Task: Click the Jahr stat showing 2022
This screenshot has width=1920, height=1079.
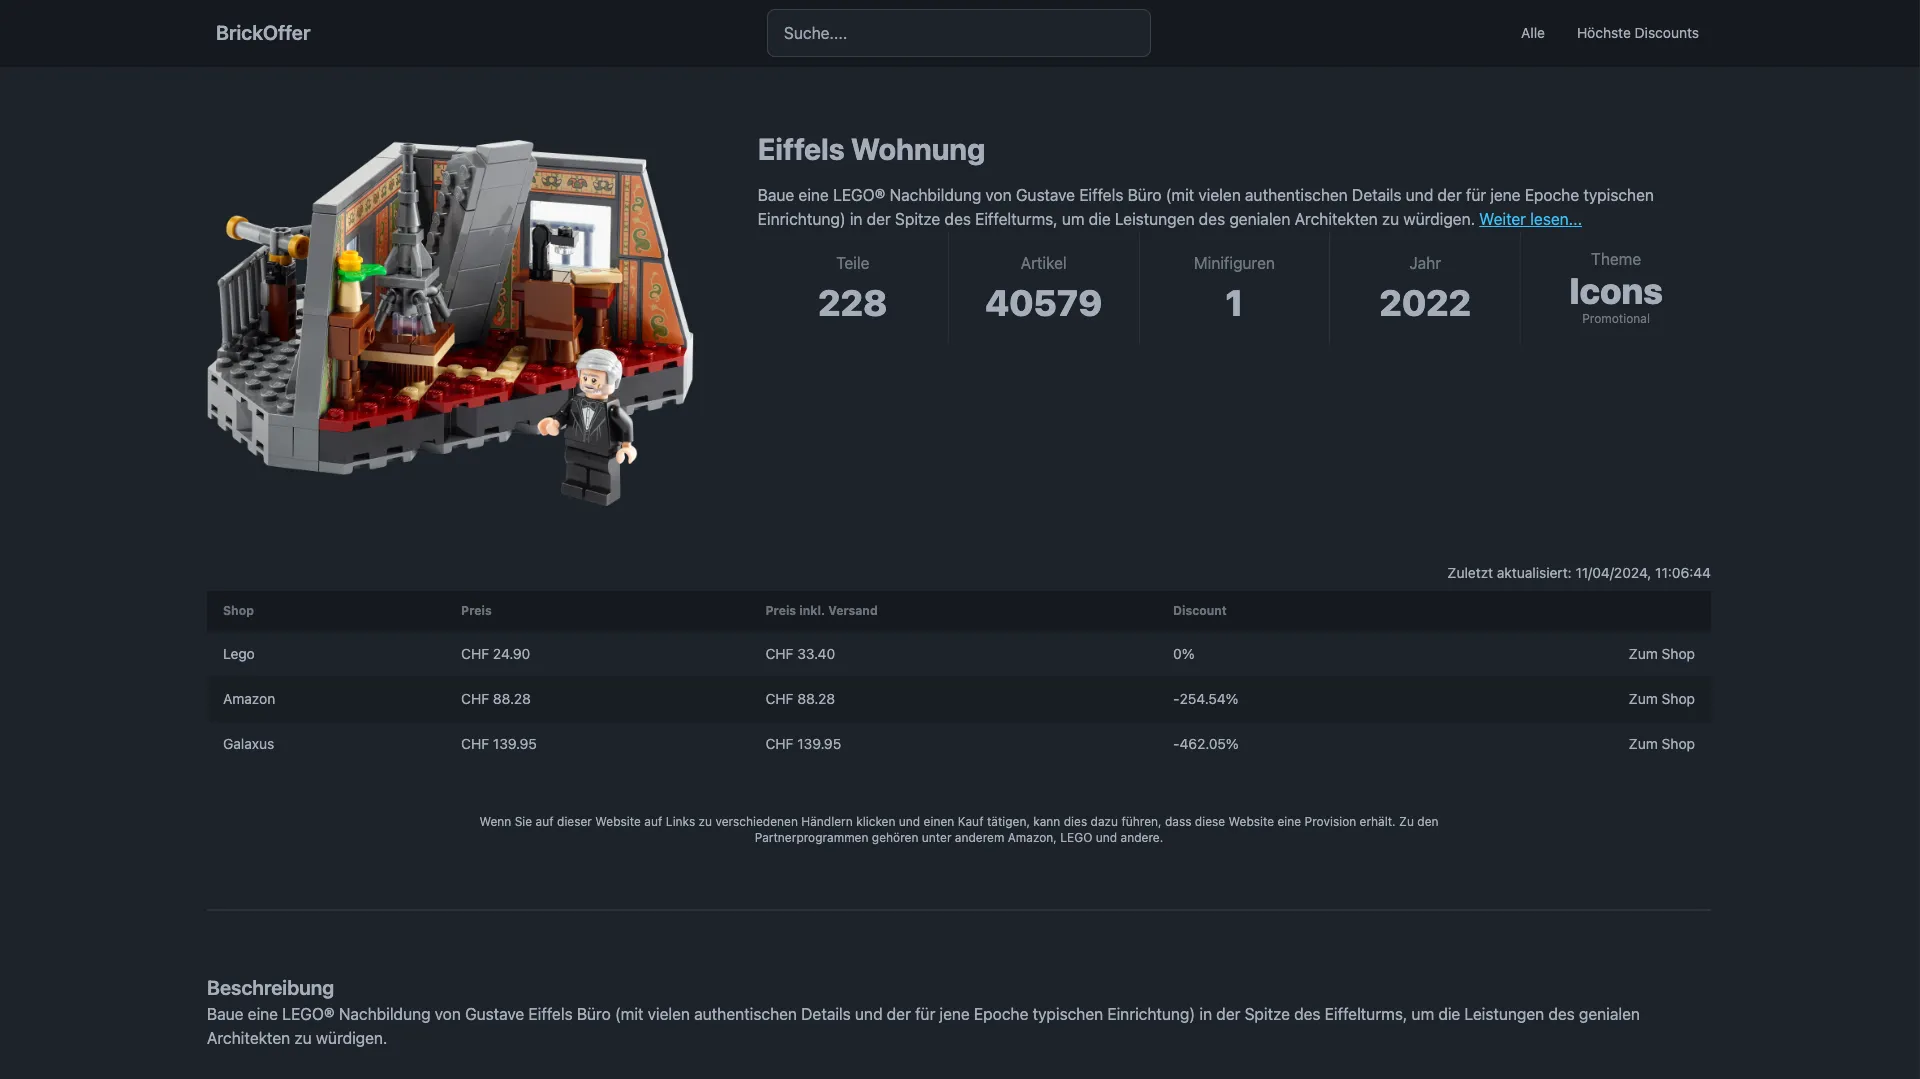Action: click(x=1424, y=303)
